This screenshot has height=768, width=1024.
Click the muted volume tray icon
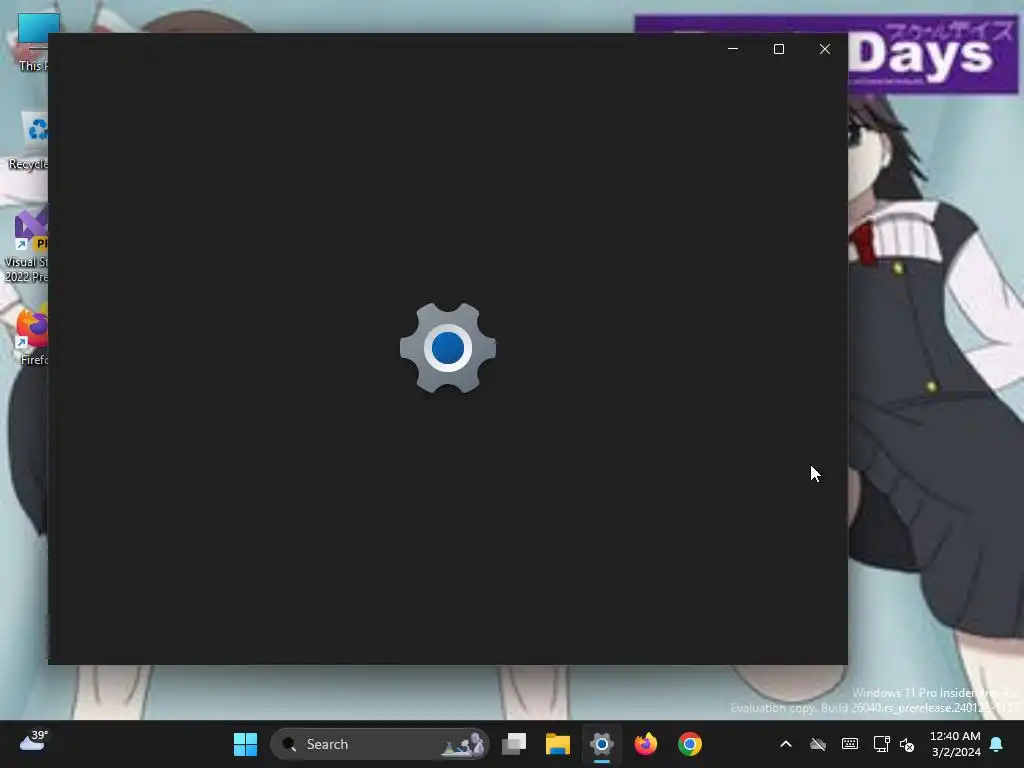[907, 744]
